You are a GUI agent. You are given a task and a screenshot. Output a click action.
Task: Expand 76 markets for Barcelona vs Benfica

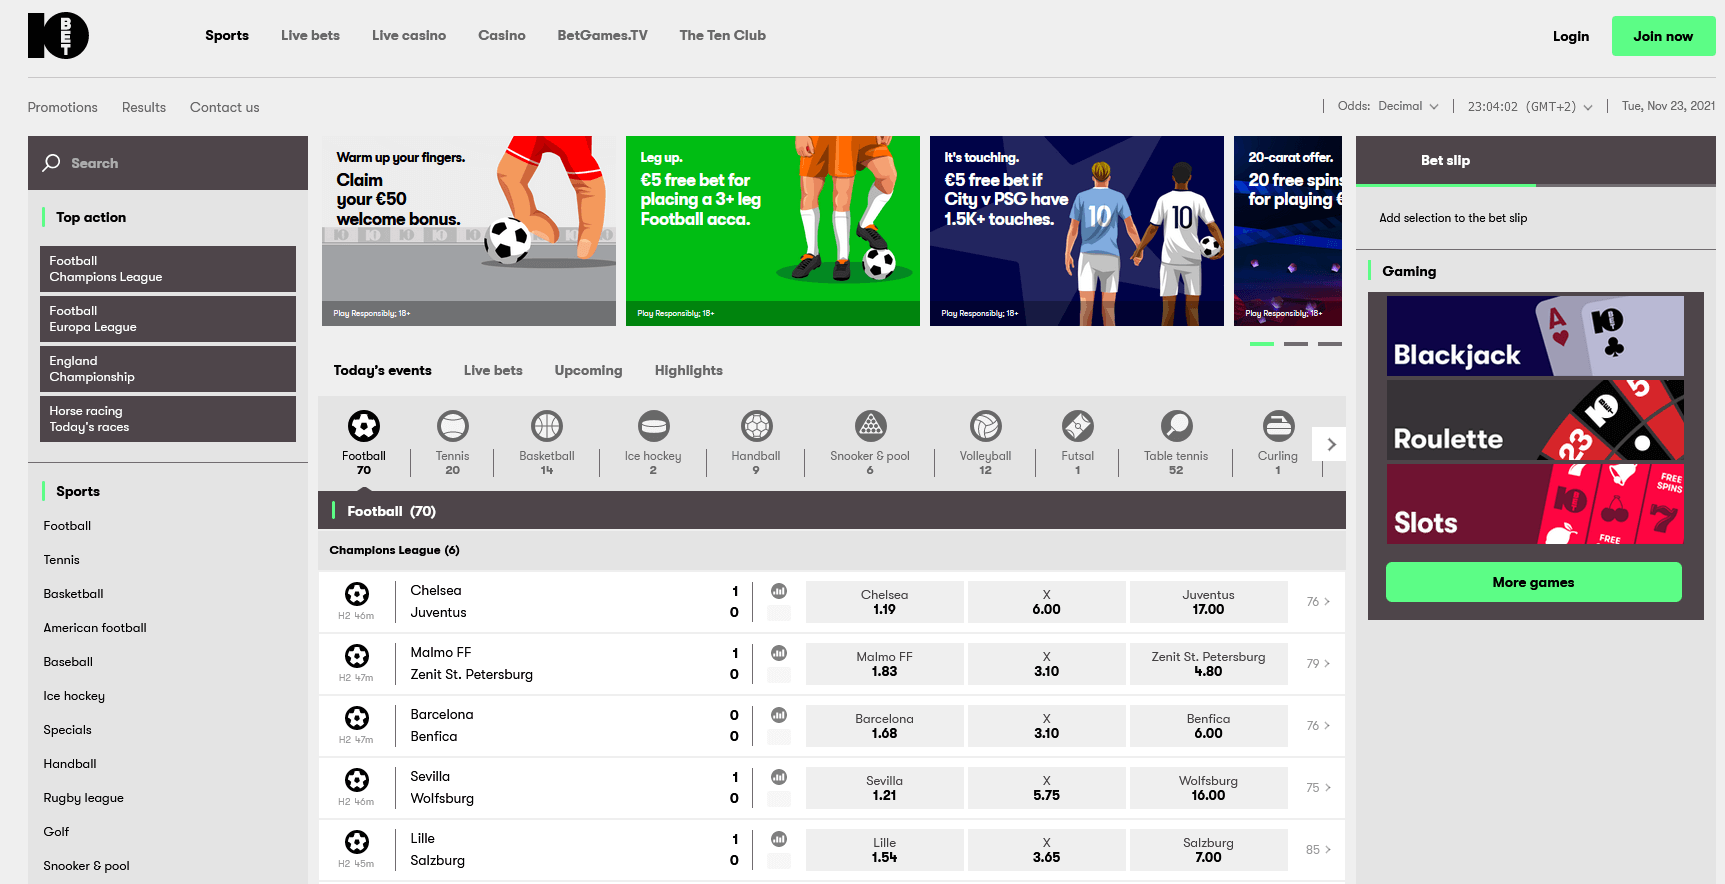[1318, 726]
